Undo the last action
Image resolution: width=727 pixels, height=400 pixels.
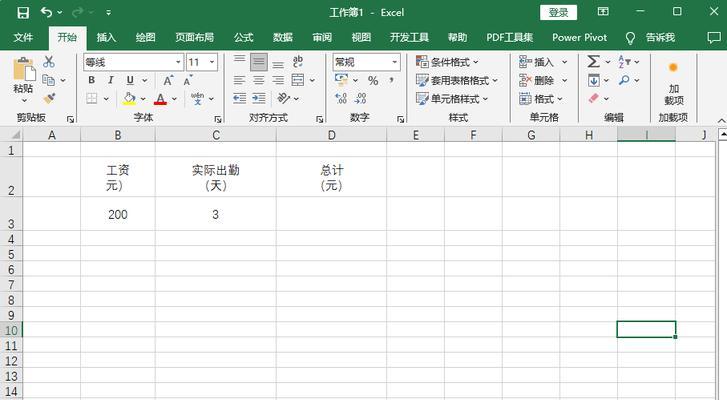pyautogui.click(x=46, y=12)
